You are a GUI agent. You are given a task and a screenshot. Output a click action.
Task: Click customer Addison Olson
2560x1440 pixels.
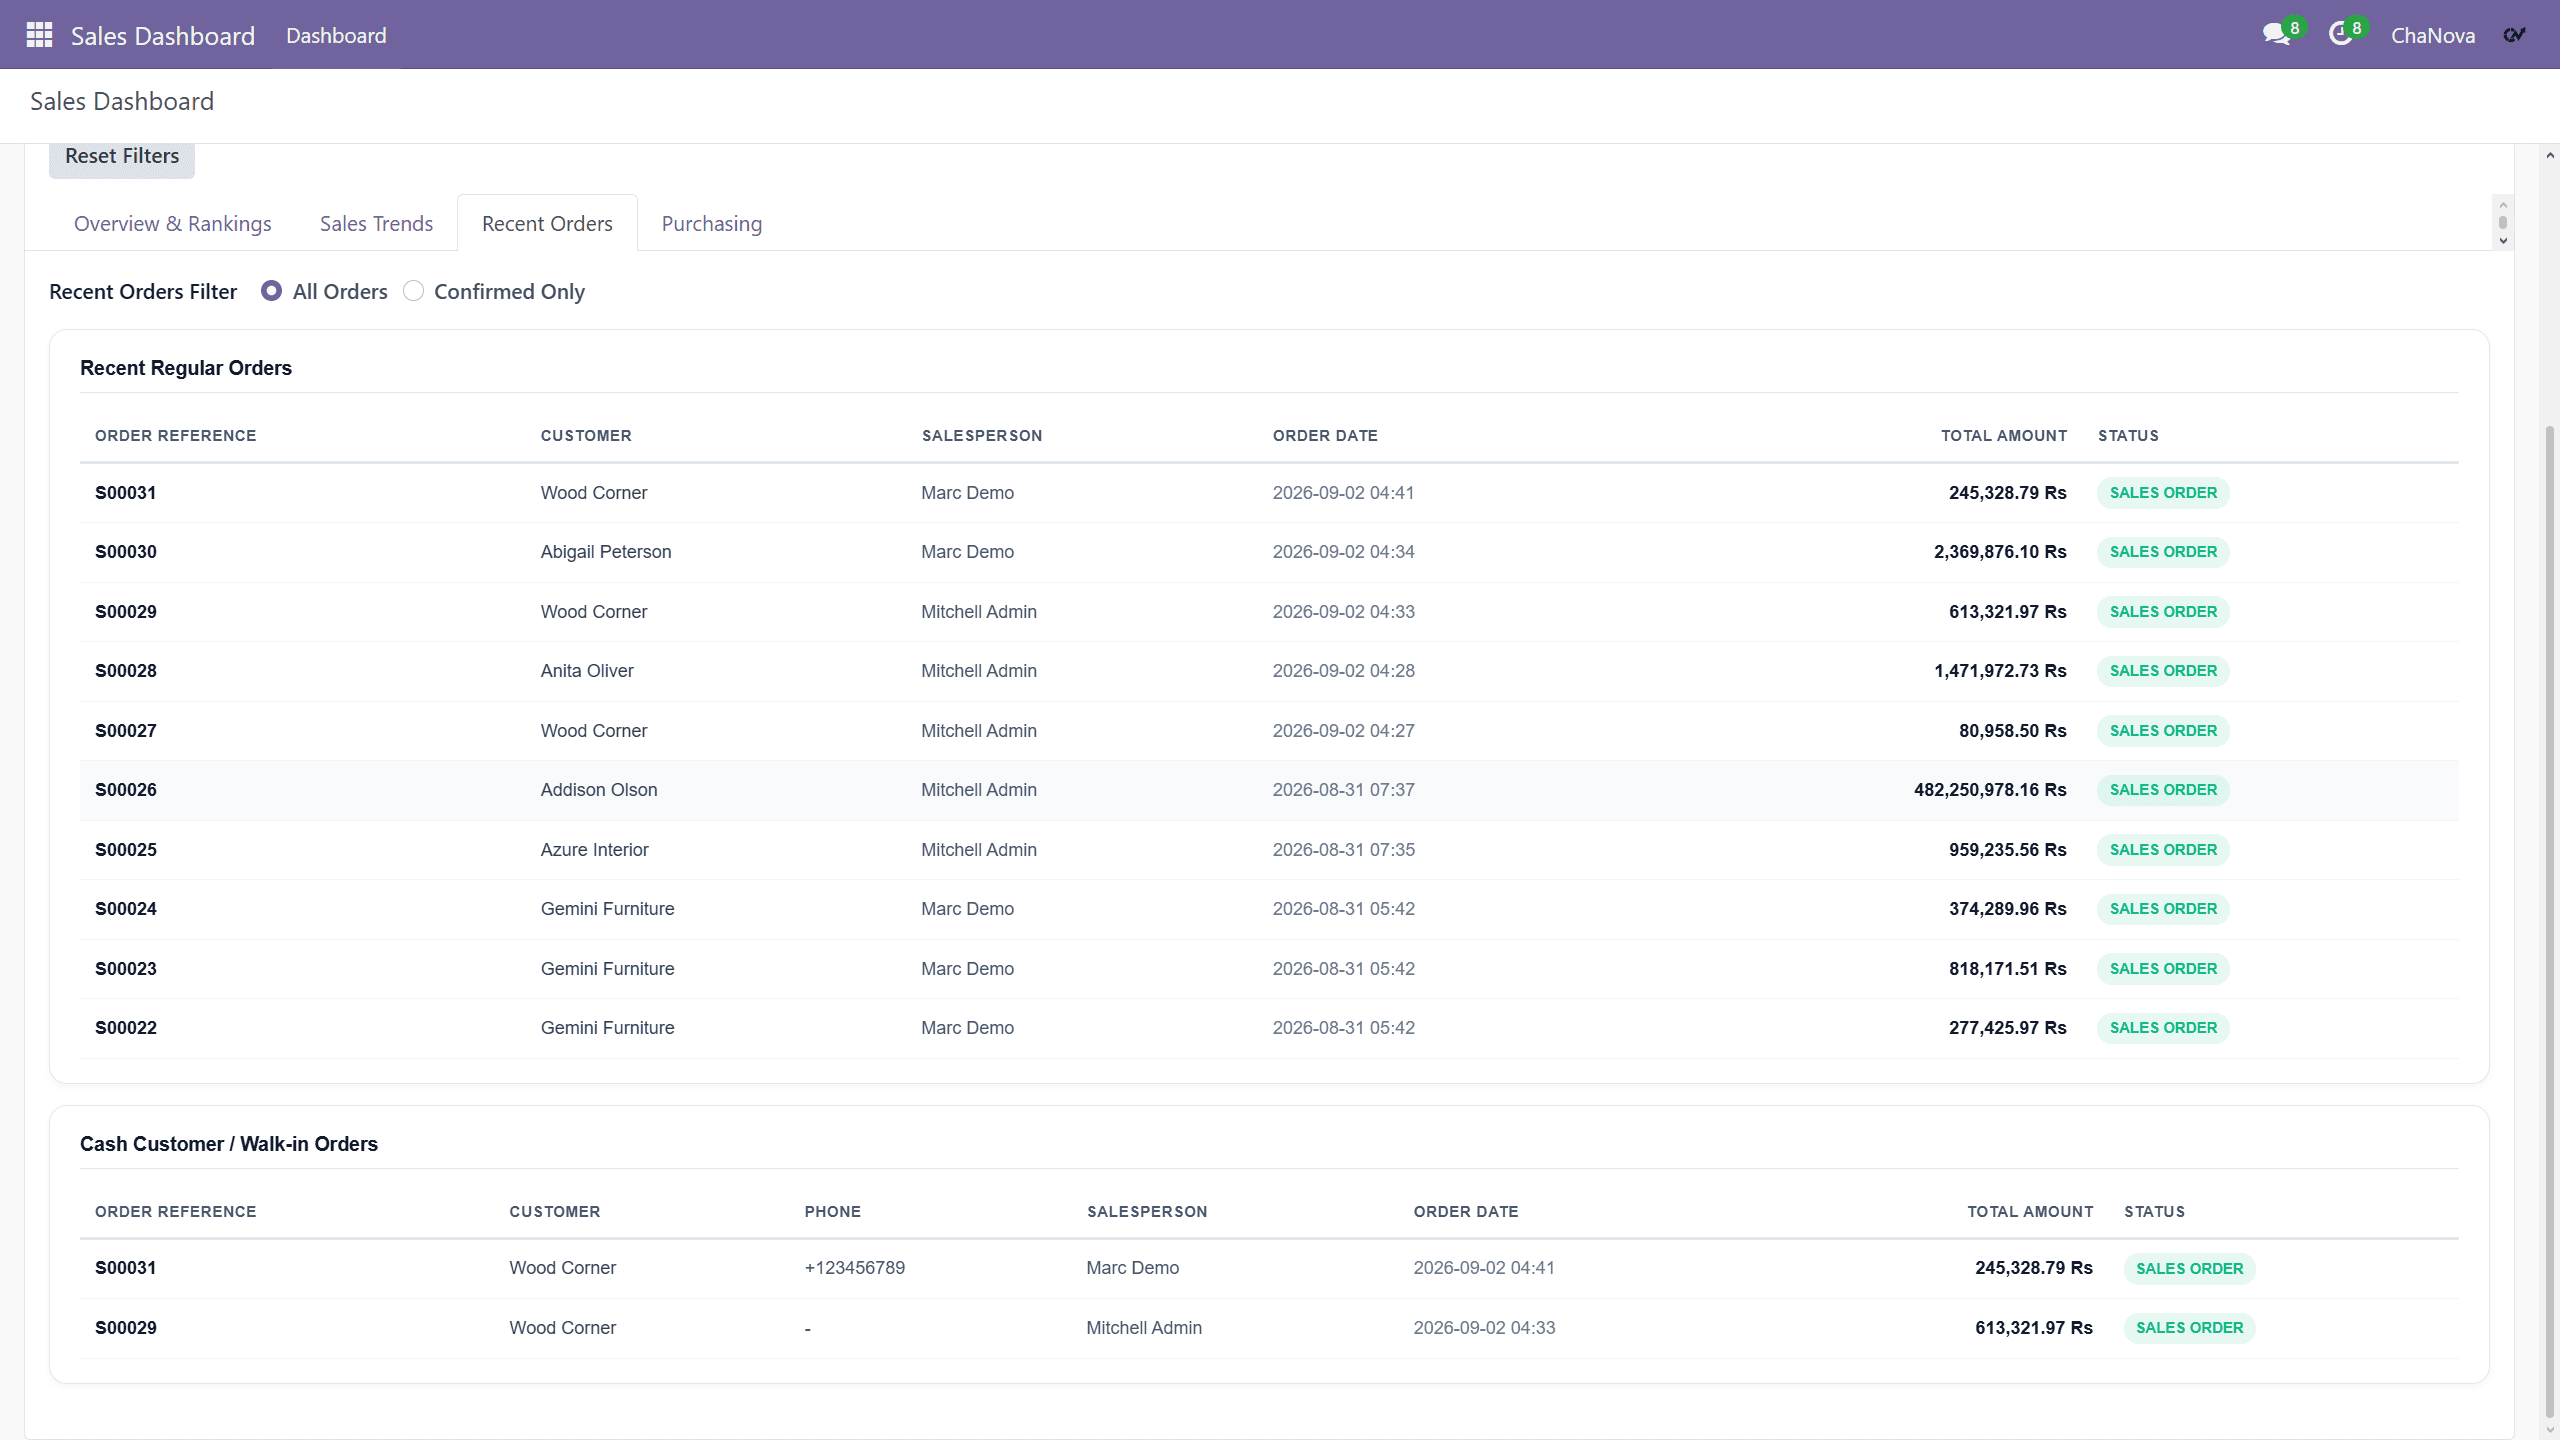(599, 790)
